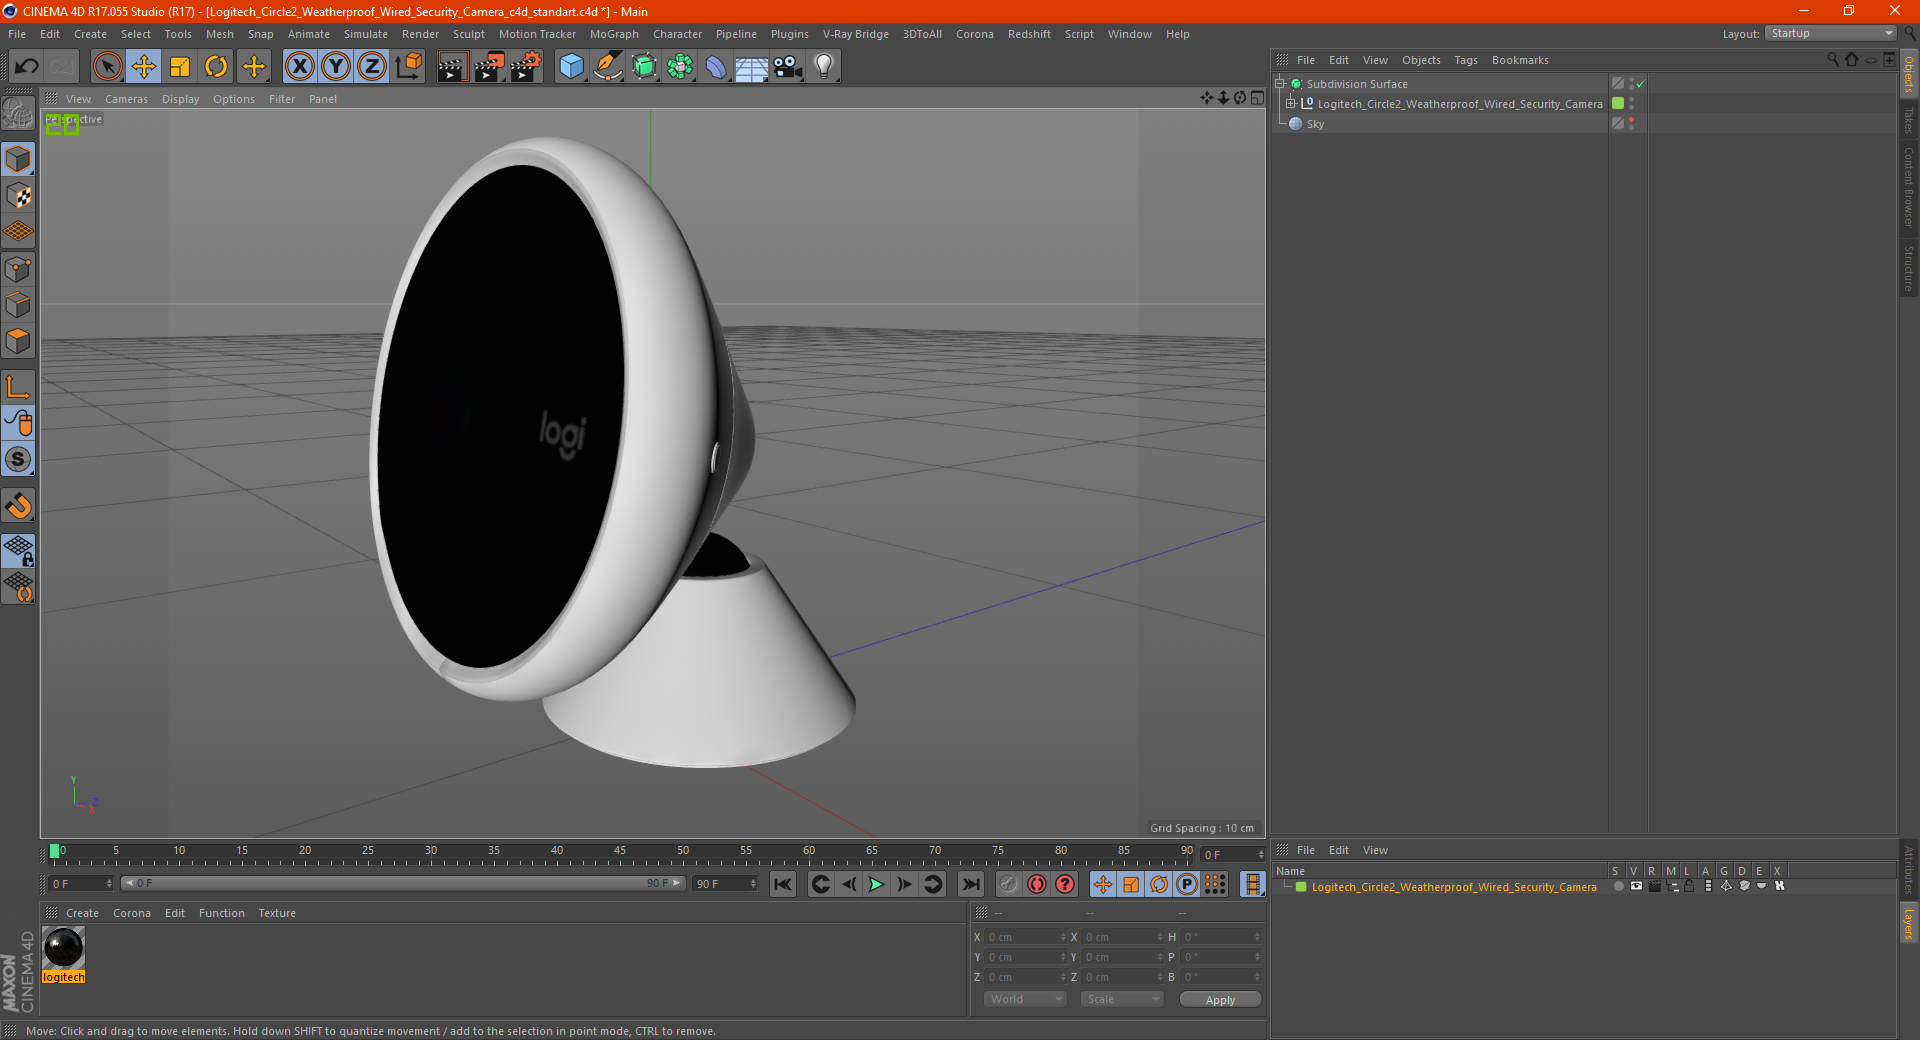
Task: Open Edit Render Settings
Action: point(526,67)
